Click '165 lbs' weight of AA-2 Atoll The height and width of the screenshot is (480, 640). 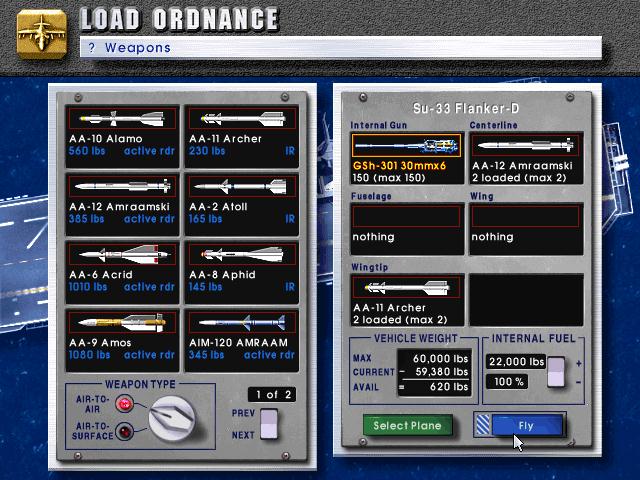click(x=205, y=219)
